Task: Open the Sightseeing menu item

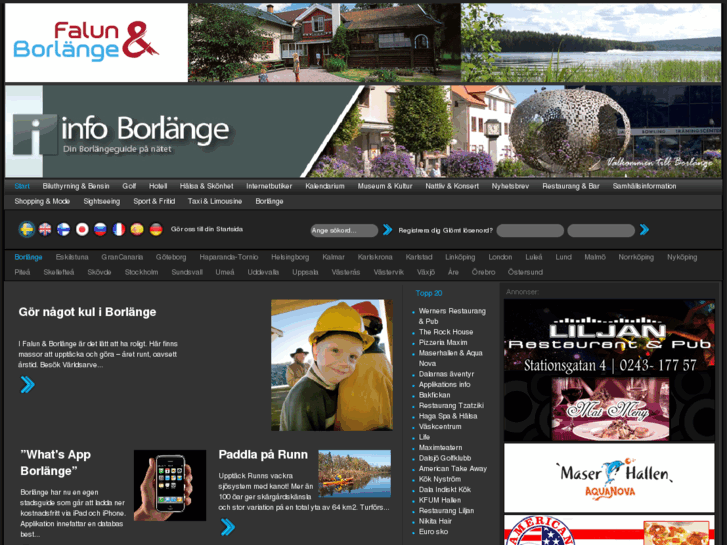Action: tap(102, 201)
